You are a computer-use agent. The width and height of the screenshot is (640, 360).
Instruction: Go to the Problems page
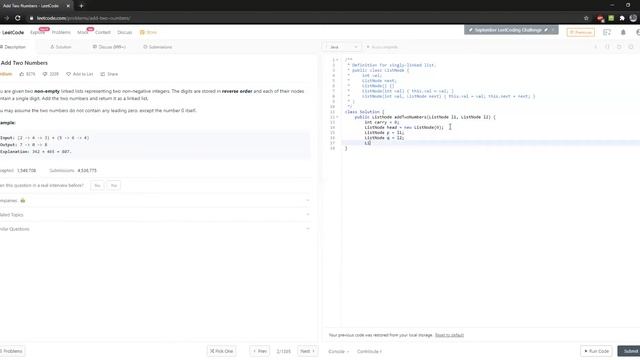(x=61, y=32)
